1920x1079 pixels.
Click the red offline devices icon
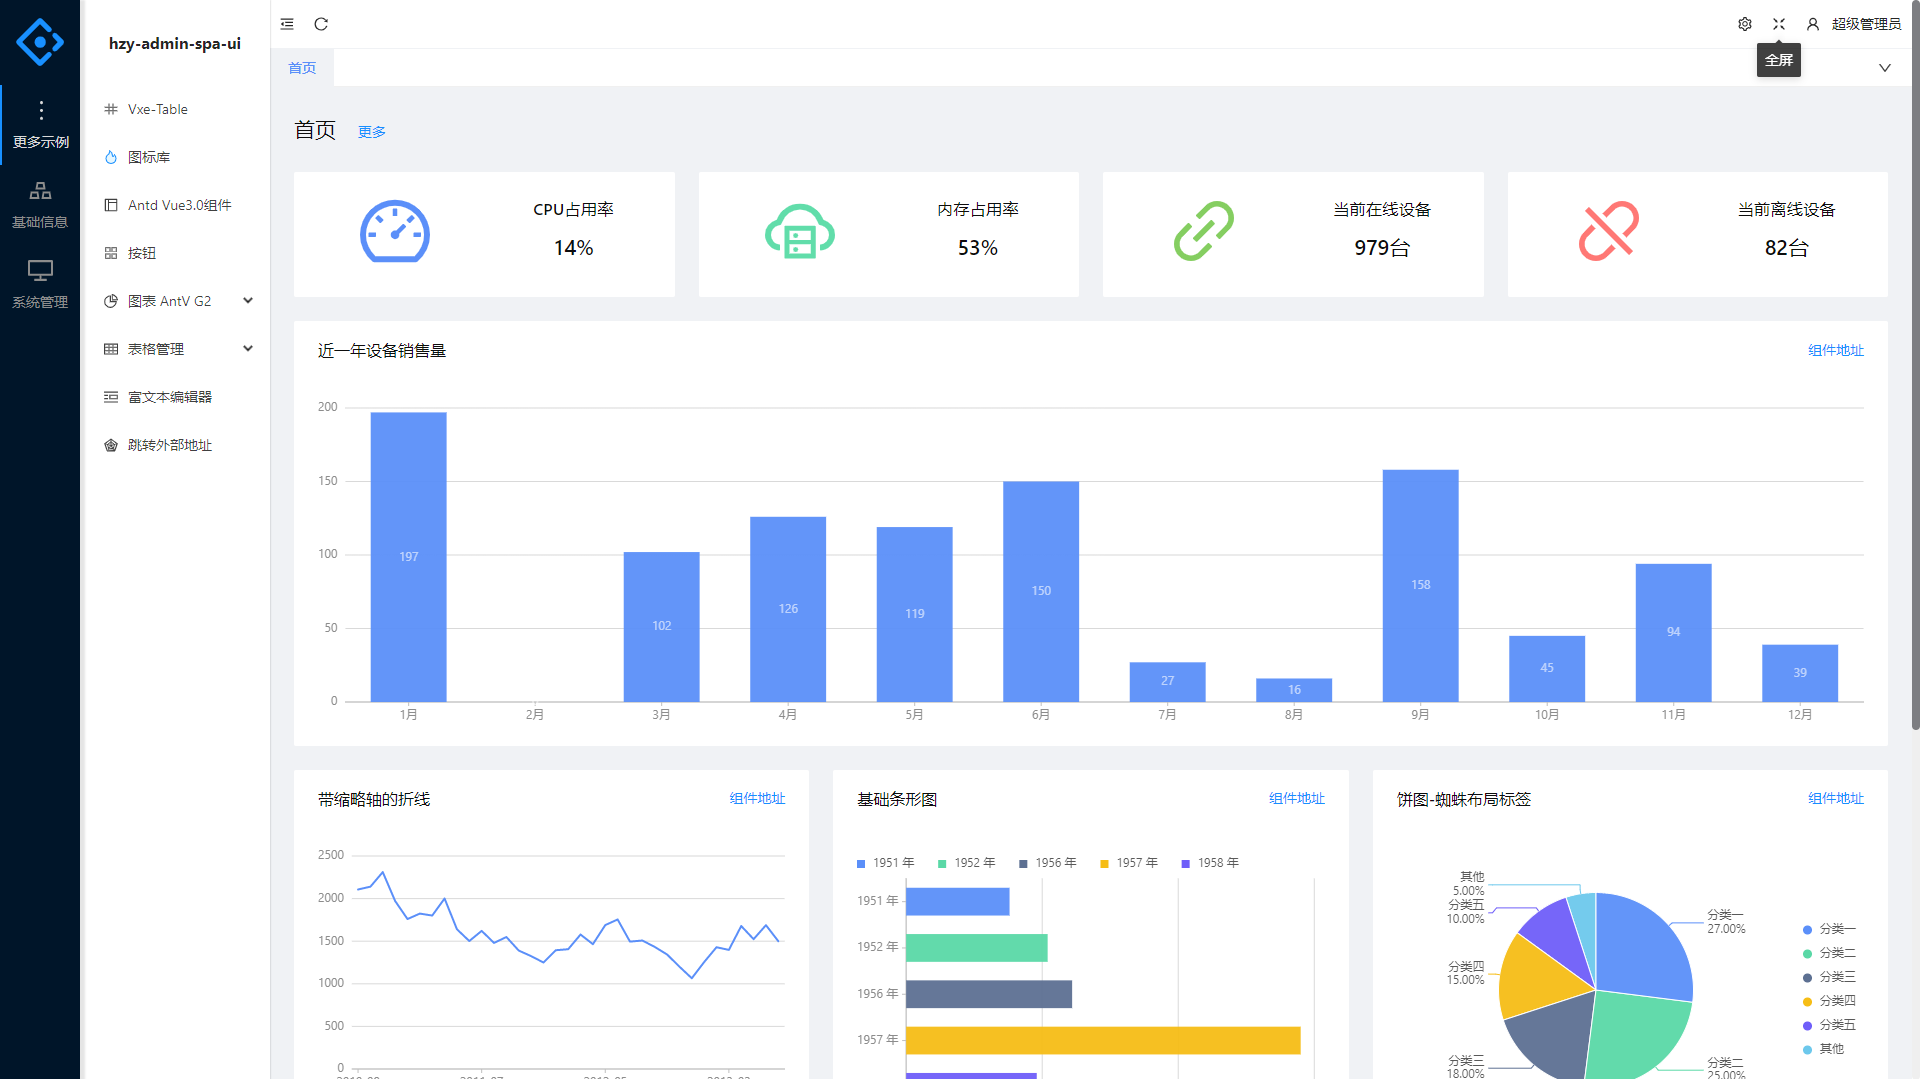point(1608,232)
